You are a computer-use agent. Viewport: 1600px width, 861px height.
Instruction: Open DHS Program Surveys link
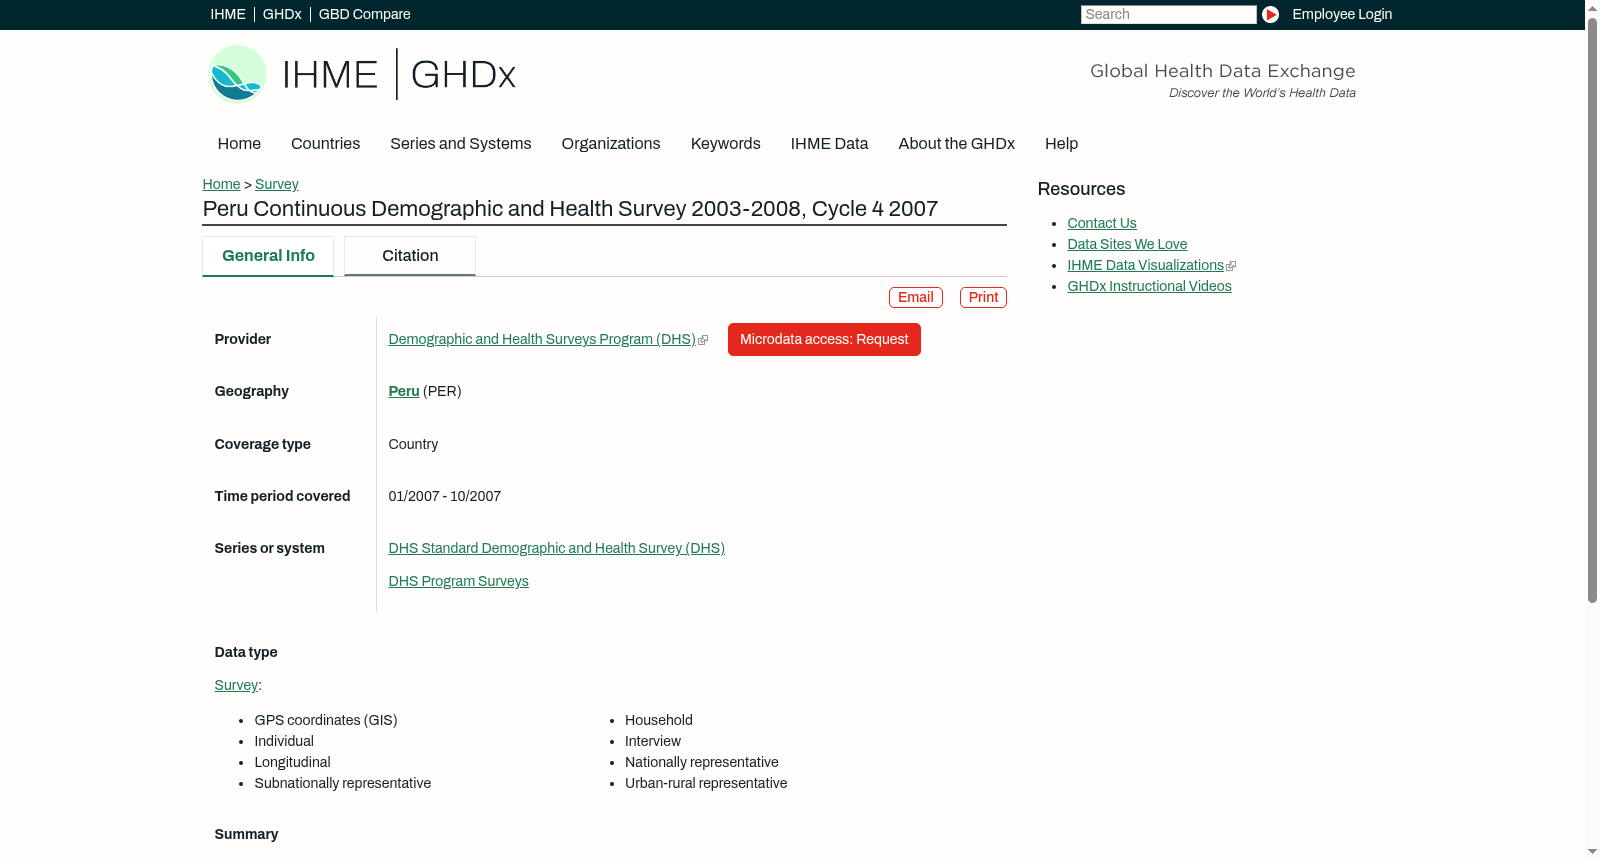click(x=458, y=581)
